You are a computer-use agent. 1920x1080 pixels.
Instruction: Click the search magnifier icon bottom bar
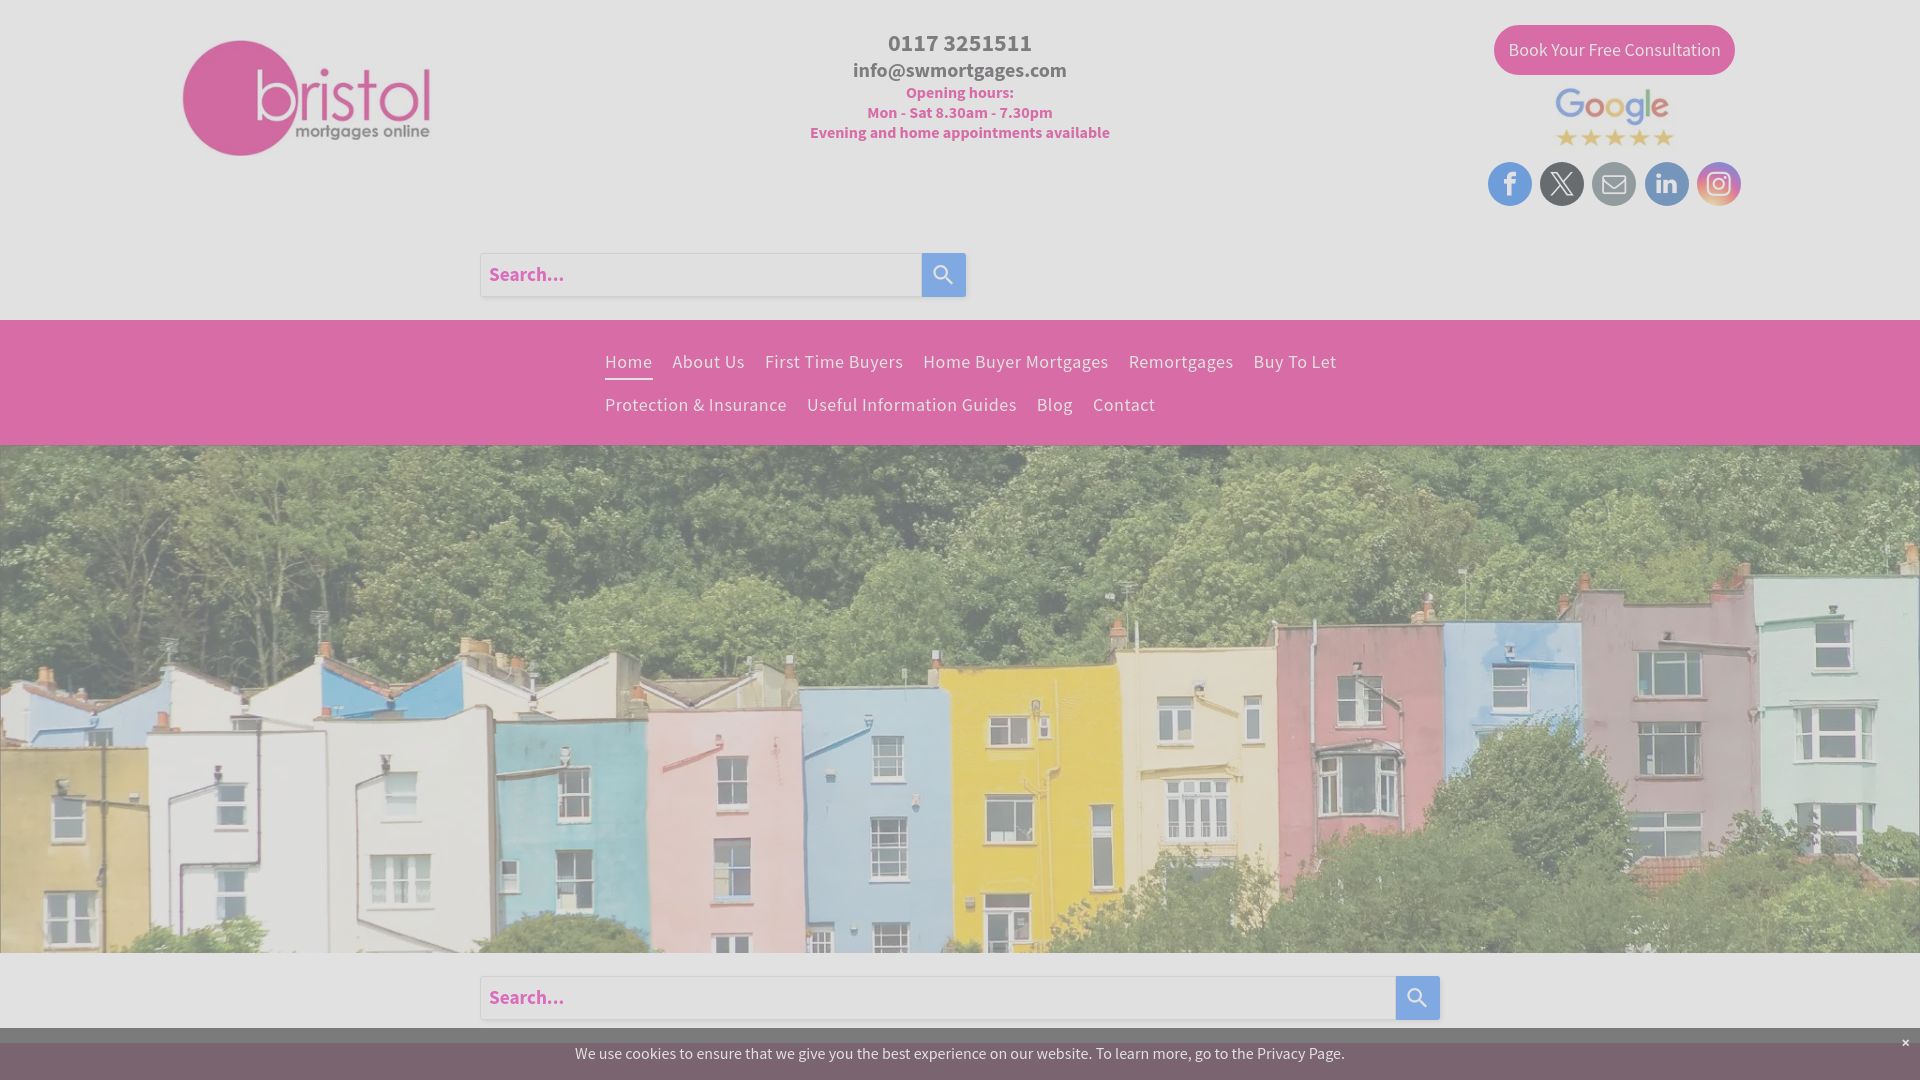point(1418,997)
